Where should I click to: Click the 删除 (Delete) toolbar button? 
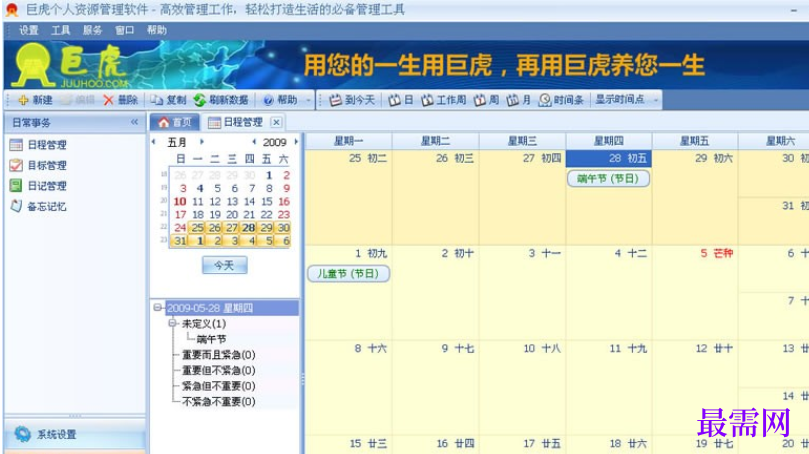click(x=121, y=100)
